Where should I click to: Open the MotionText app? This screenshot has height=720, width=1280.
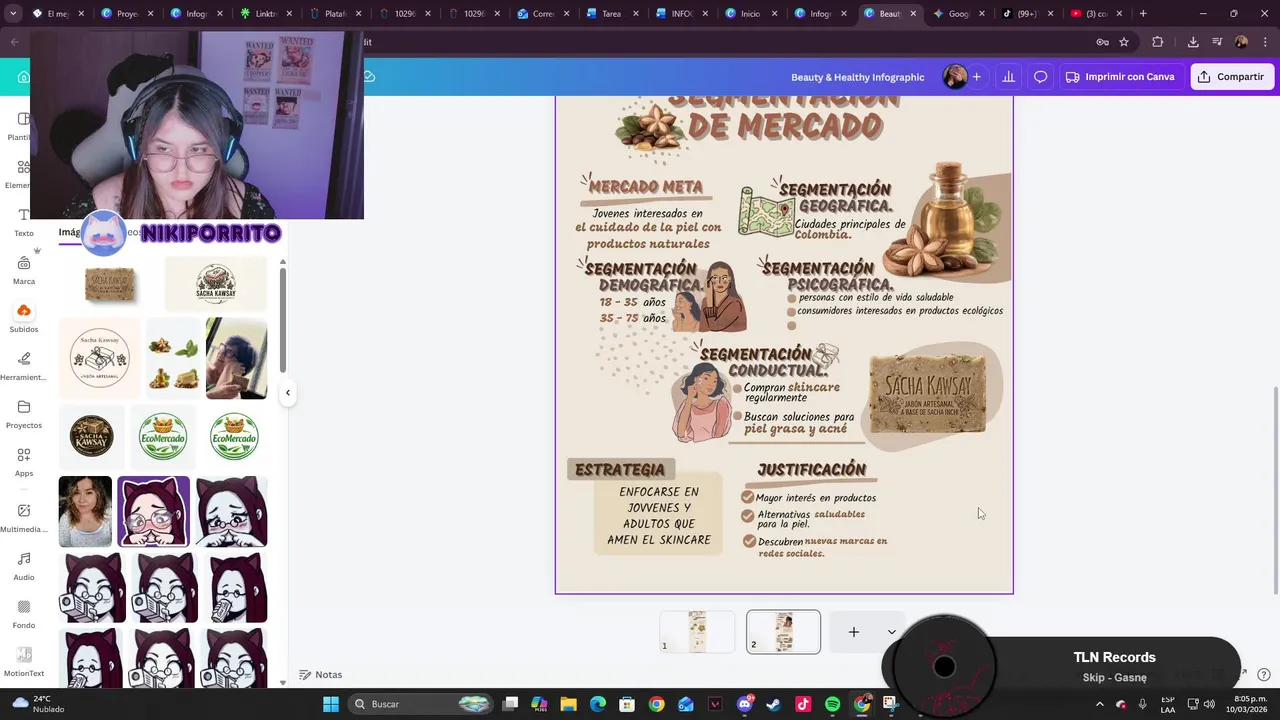coord(24,662)
